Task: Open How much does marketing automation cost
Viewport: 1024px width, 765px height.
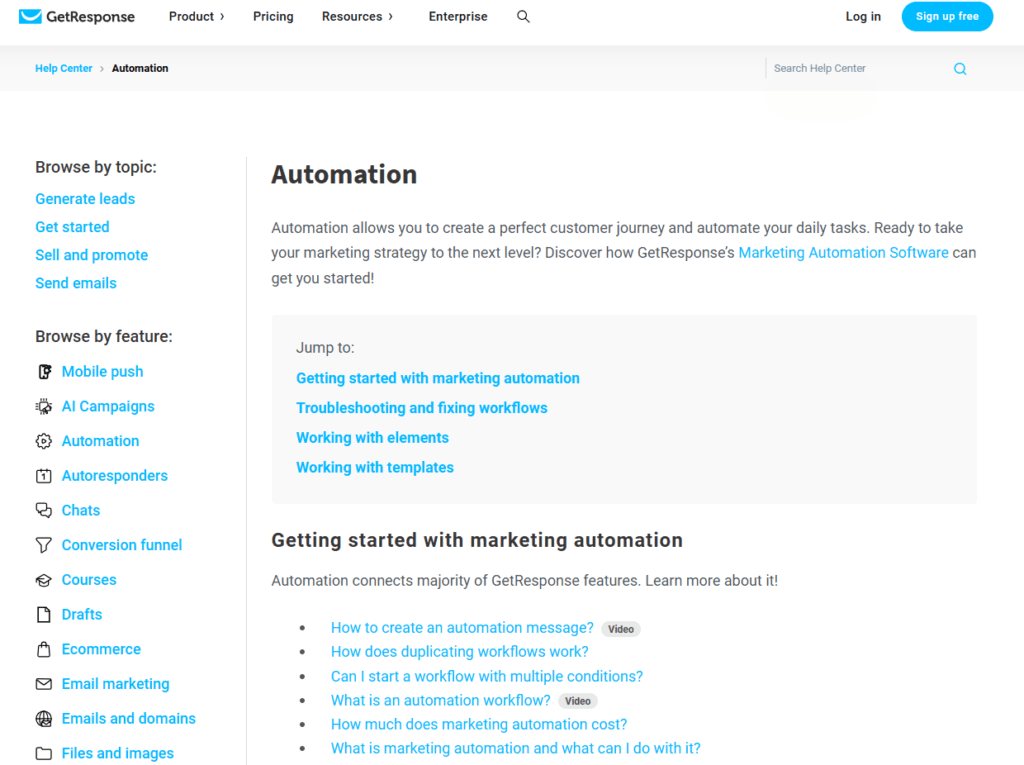Action: click(479, 724)
